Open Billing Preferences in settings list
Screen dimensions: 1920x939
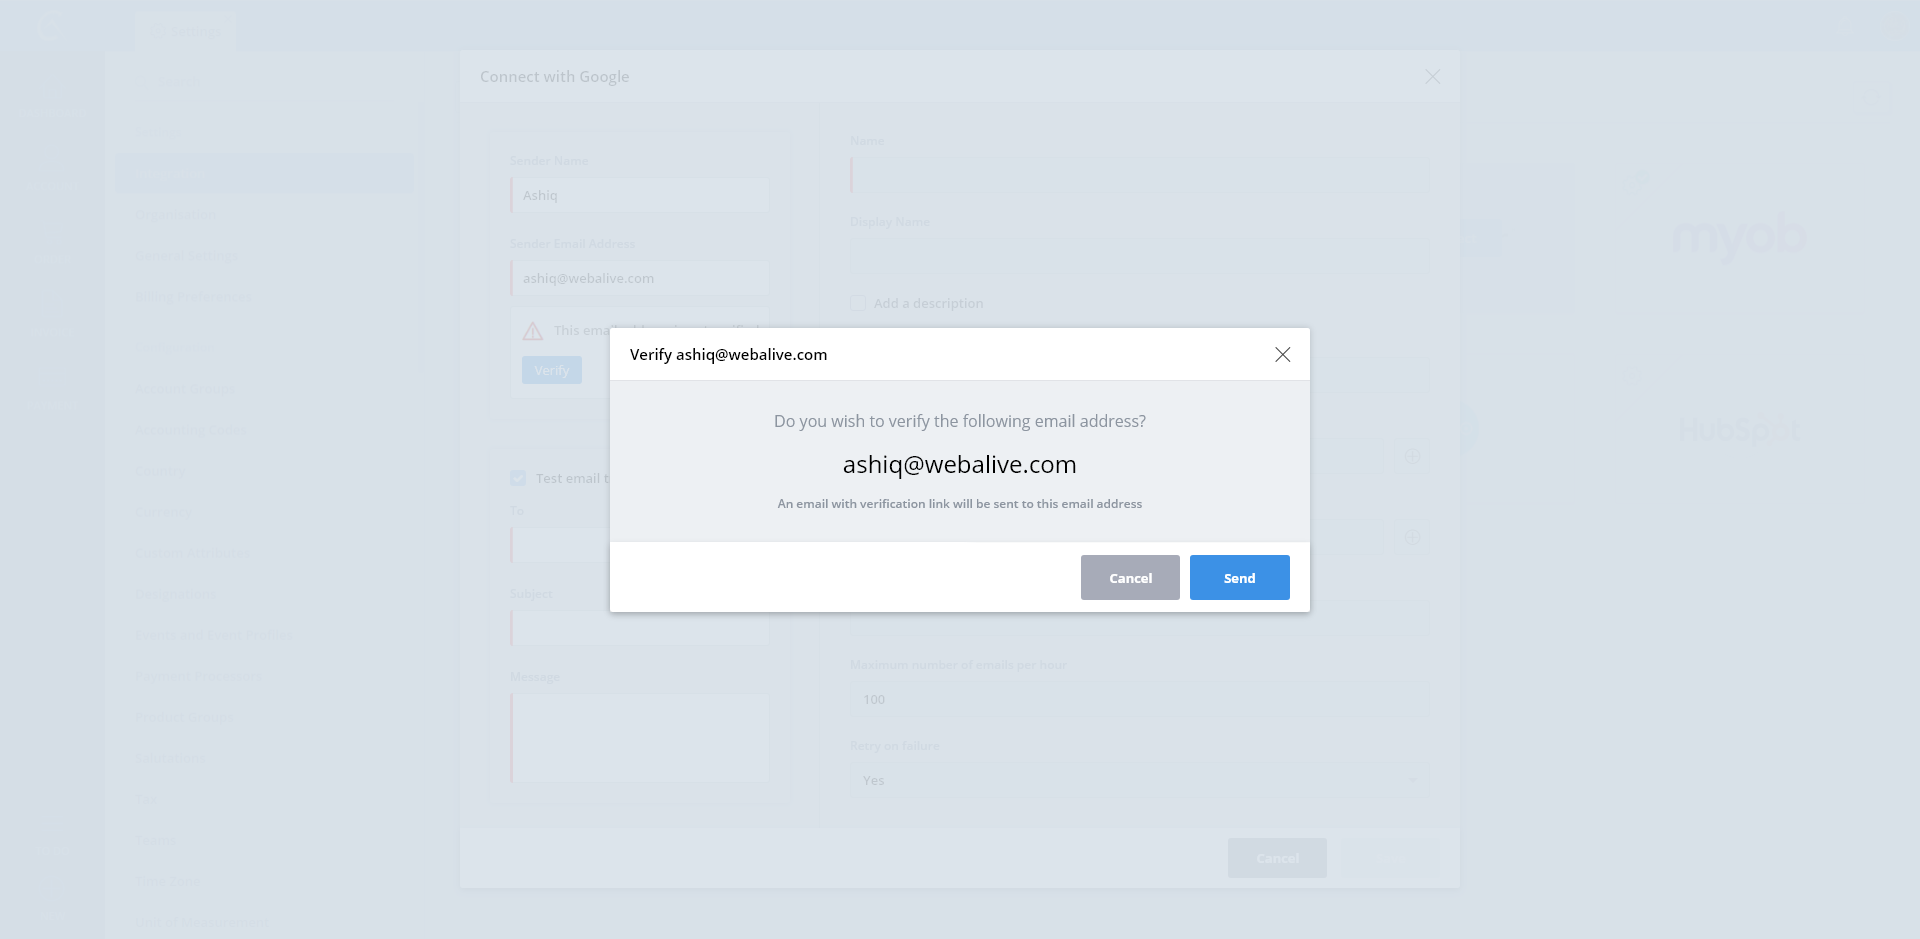point(194,297)
